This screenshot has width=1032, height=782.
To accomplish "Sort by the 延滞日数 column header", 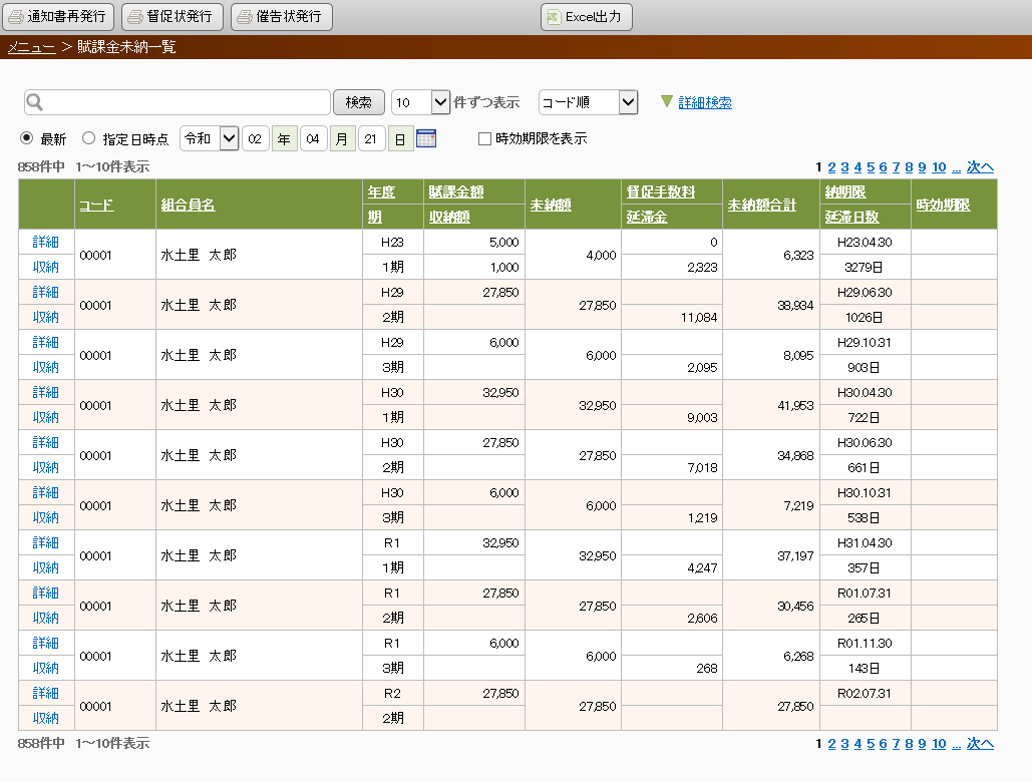I will [852, 217].
